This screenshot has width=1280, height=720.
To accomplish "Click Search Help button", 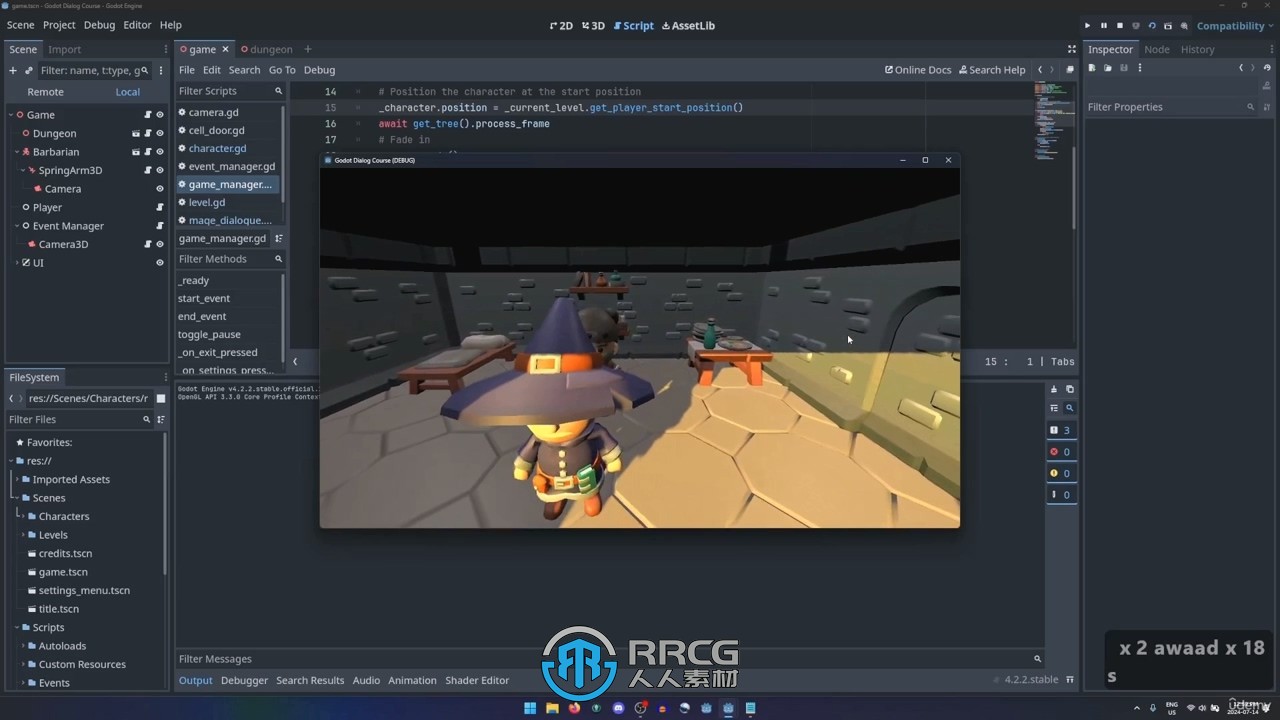I will pos(992,70).
